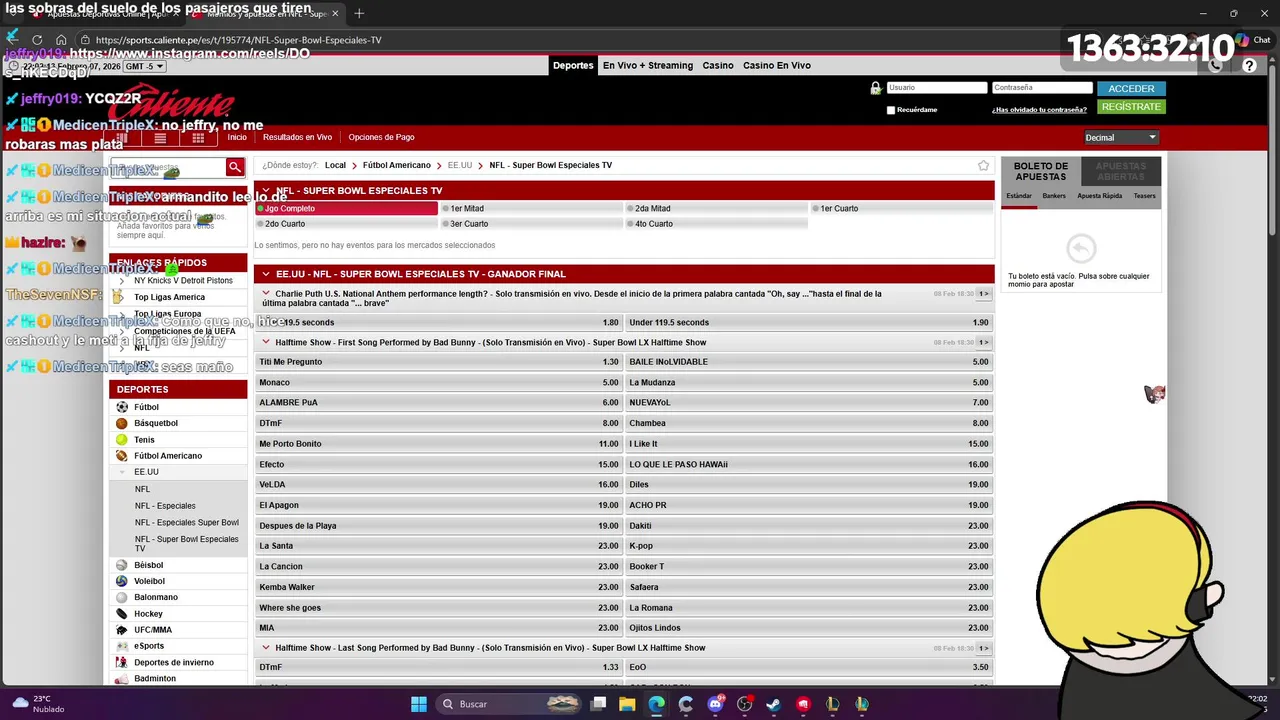The image size is (1280, 720).
Task: Expand the EE.UU tree item under Fútbol Americano
Action: point(122,472)
